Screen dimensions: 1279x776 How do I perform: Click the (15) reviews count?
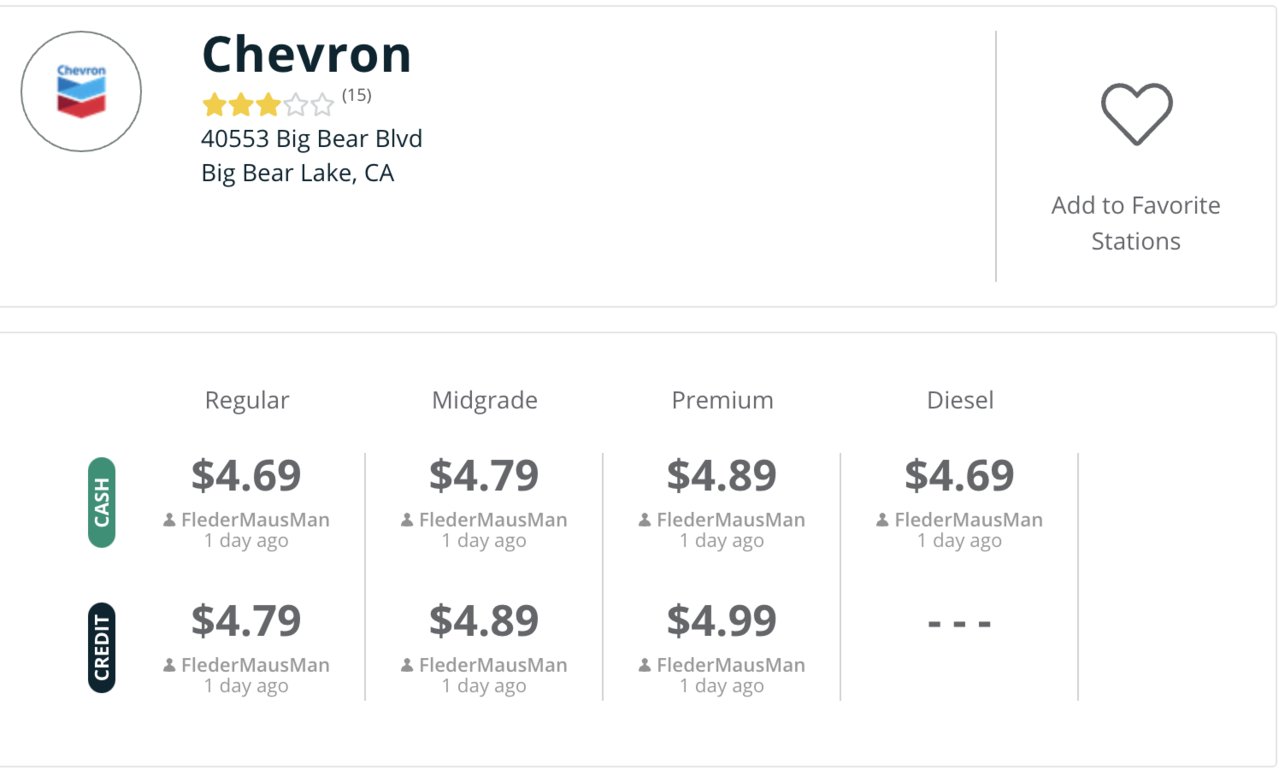357,95
